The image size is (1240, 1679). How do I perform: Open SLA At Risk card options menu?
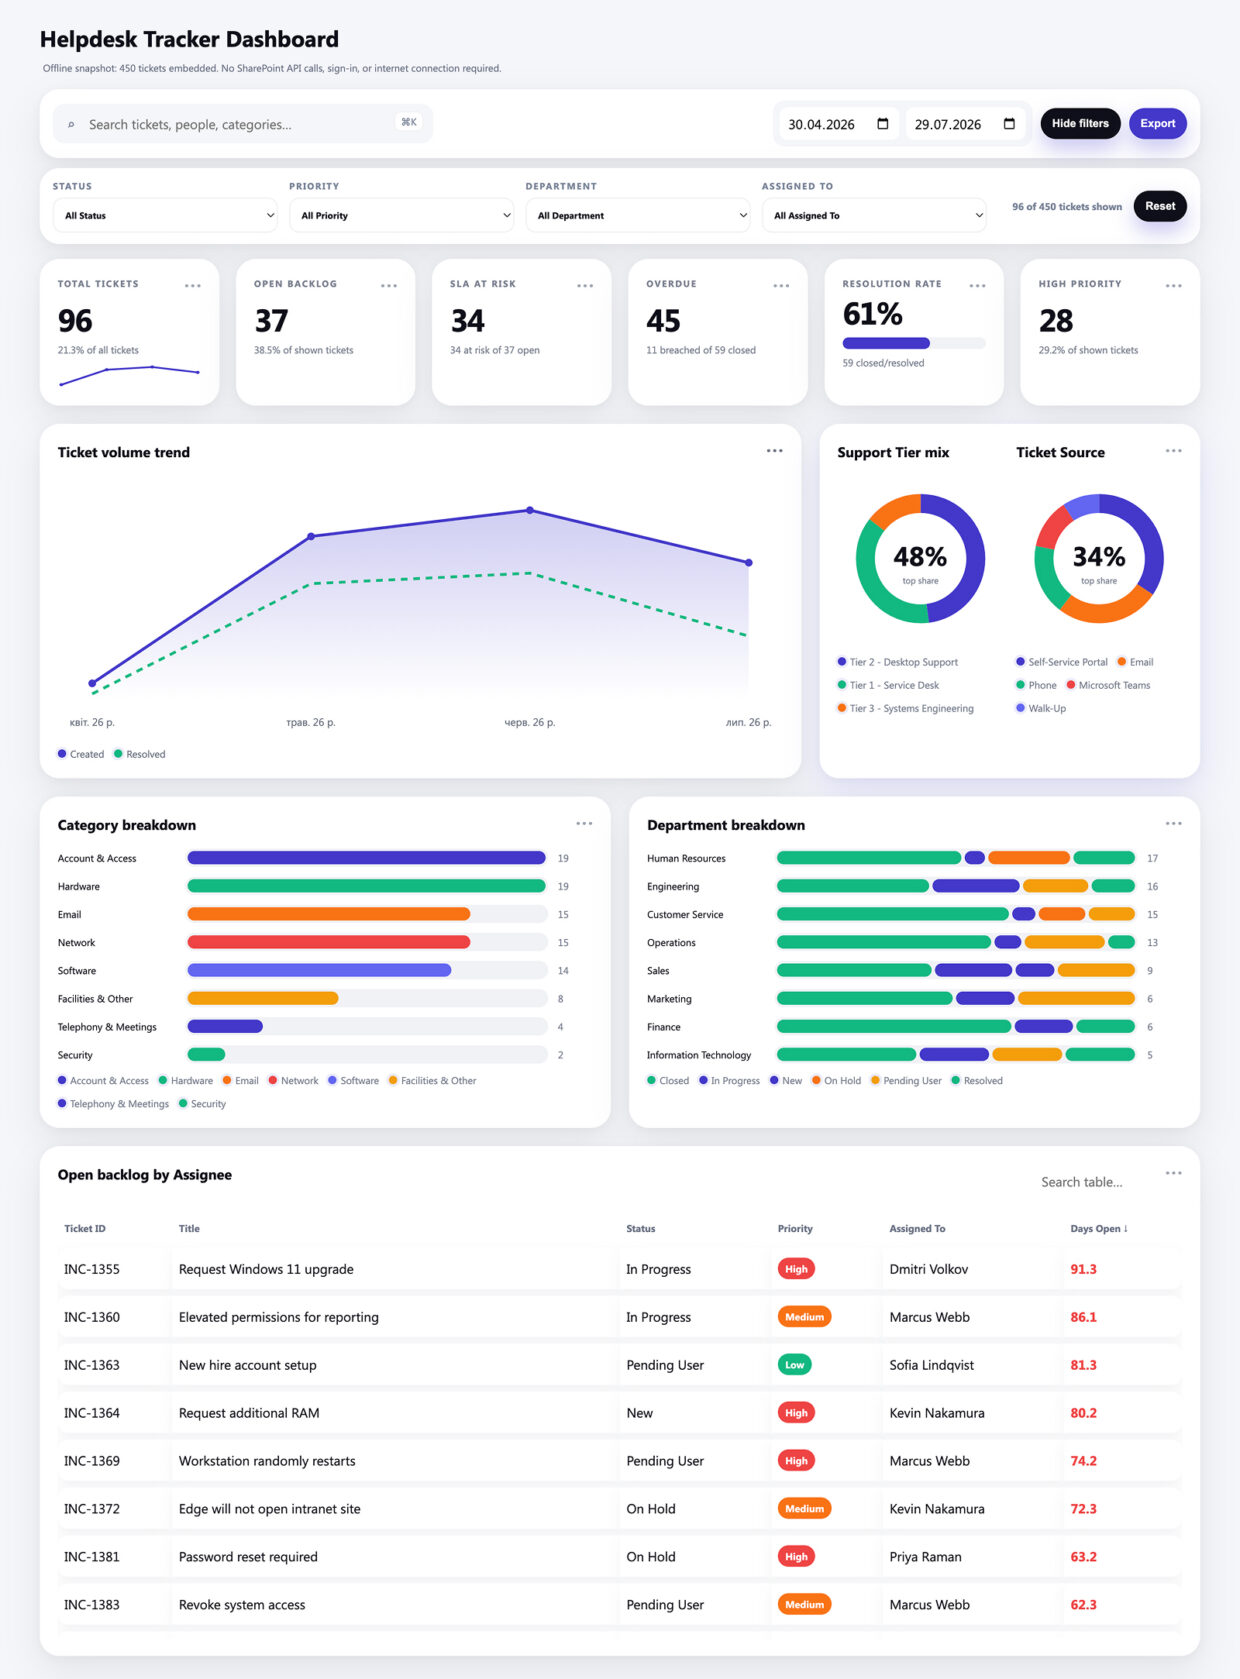[x=585, y=285]
